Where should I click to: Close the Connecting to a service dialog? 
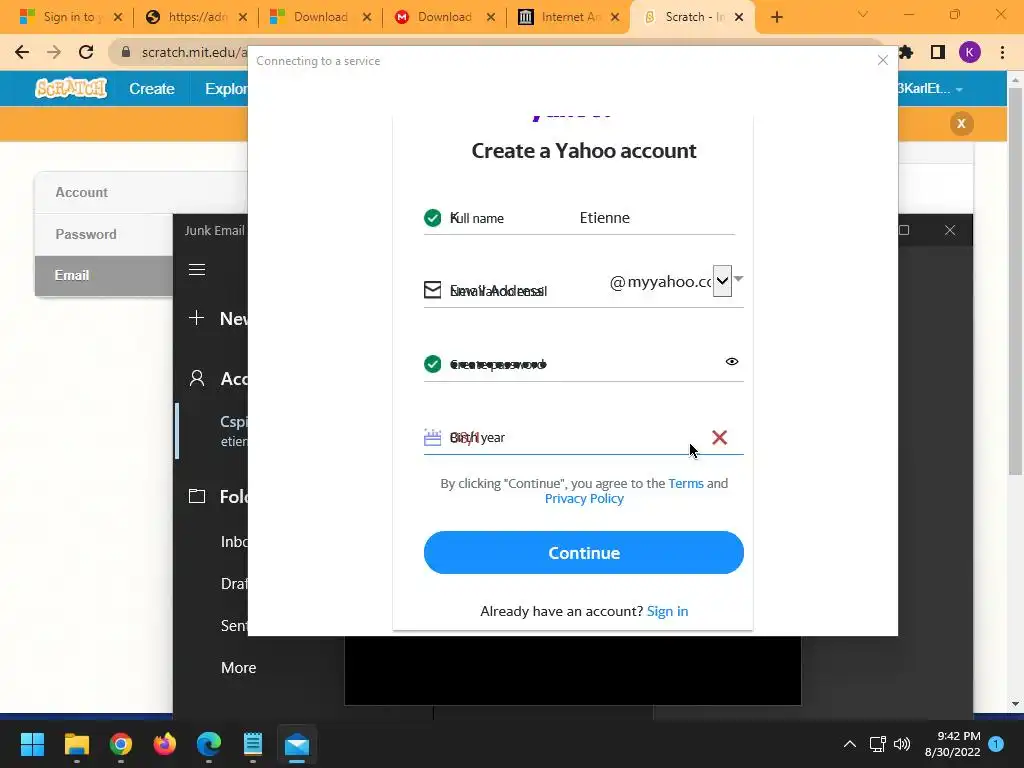click(x=882, y=60)
